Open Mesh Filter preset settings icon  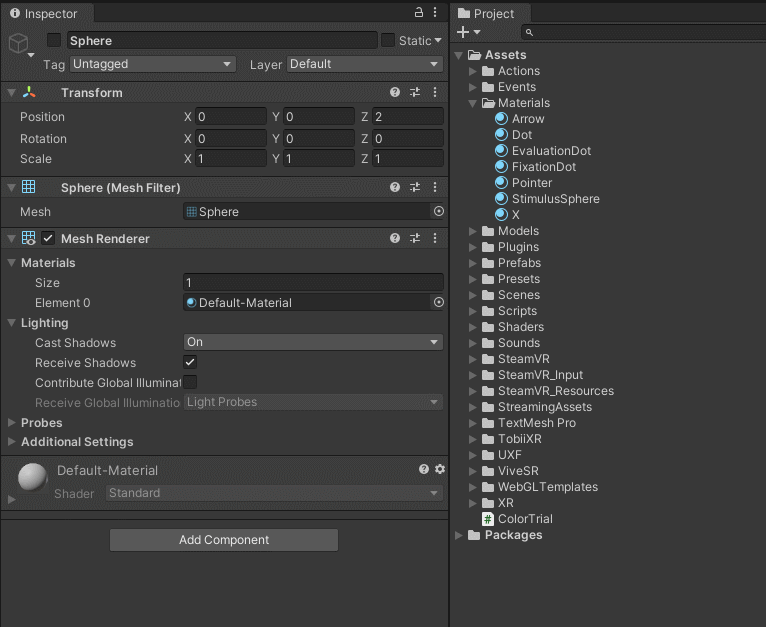coord(415,187)
